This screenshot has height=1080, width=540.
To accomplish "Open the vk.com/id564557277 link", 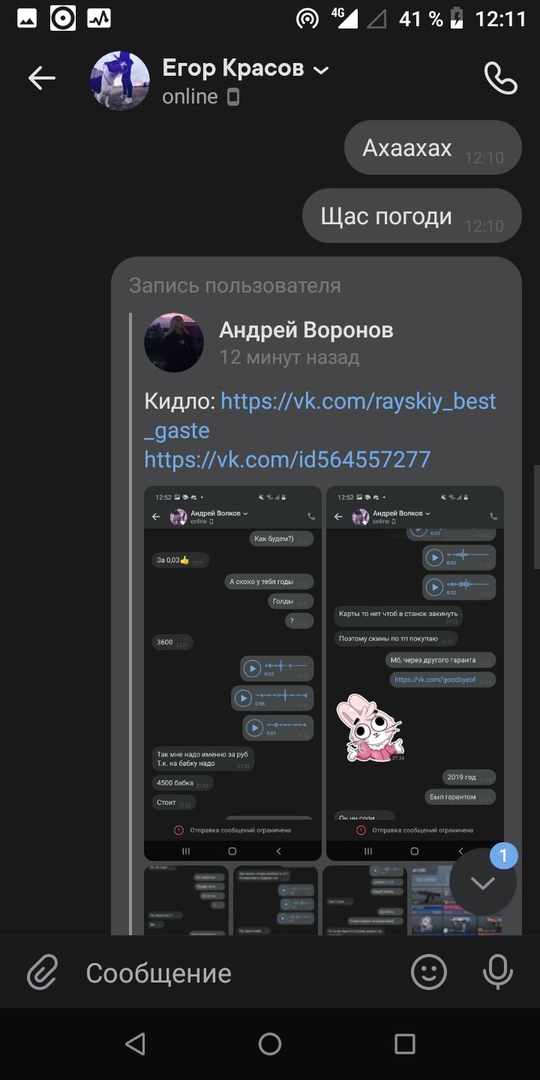I will (287, 459).
